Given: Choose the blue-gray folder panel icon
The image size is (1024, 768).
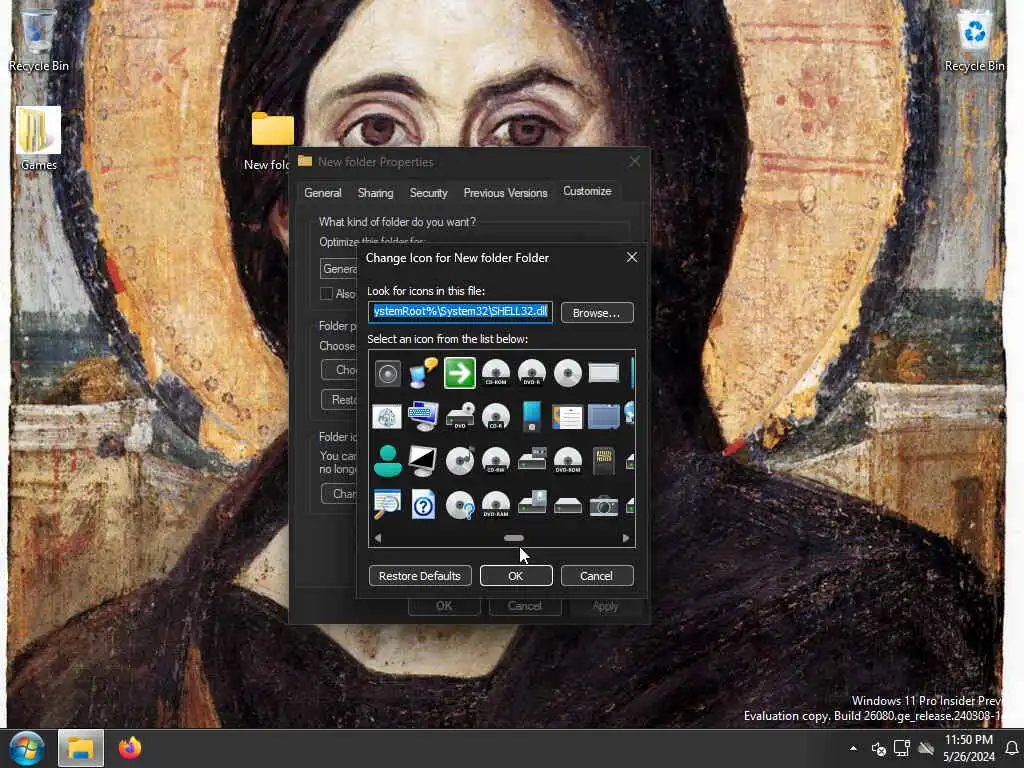Looking at the screenshot, I should tap(603, 416).
